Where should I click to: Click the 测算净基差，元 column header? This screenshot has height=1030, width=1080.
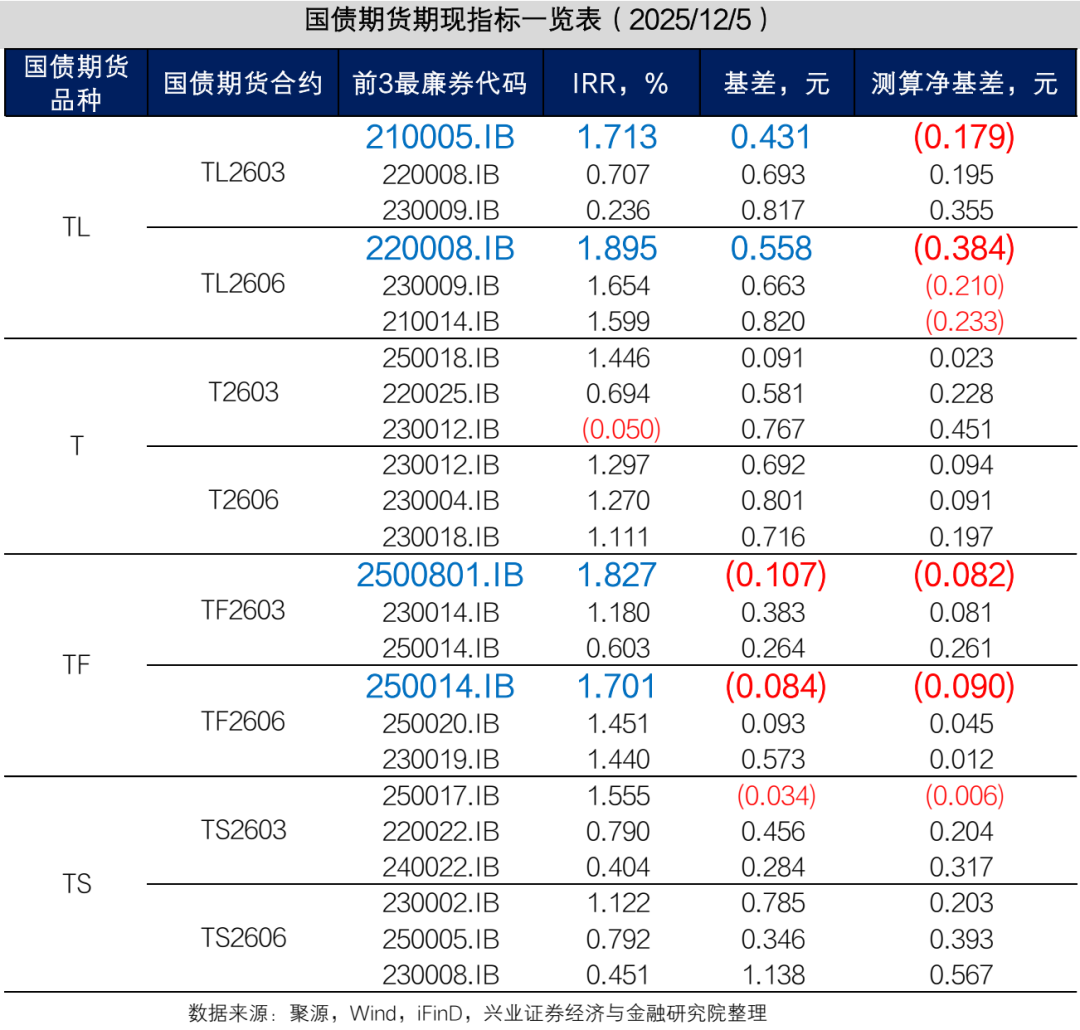tap(965, 83)
